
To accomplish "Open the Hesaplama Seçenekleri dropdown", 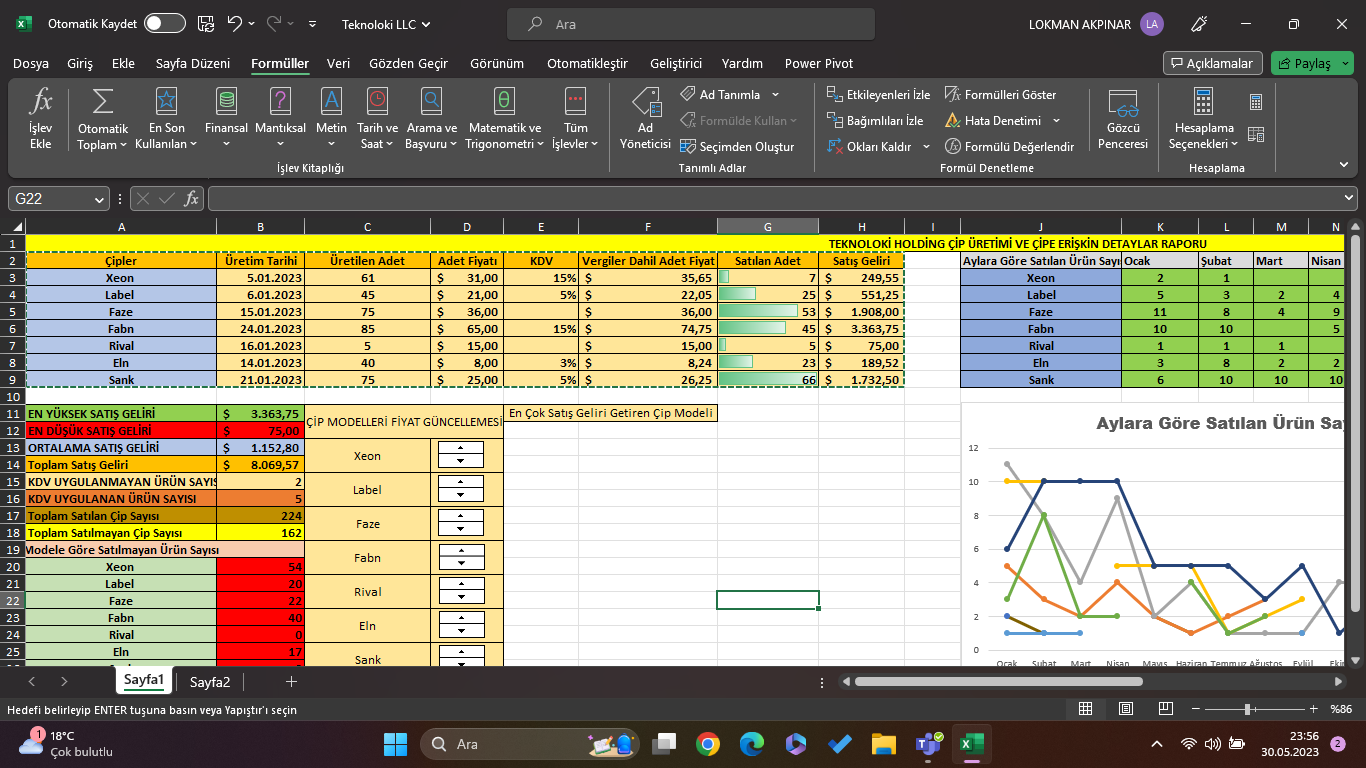I will [x=1204, y=118].
